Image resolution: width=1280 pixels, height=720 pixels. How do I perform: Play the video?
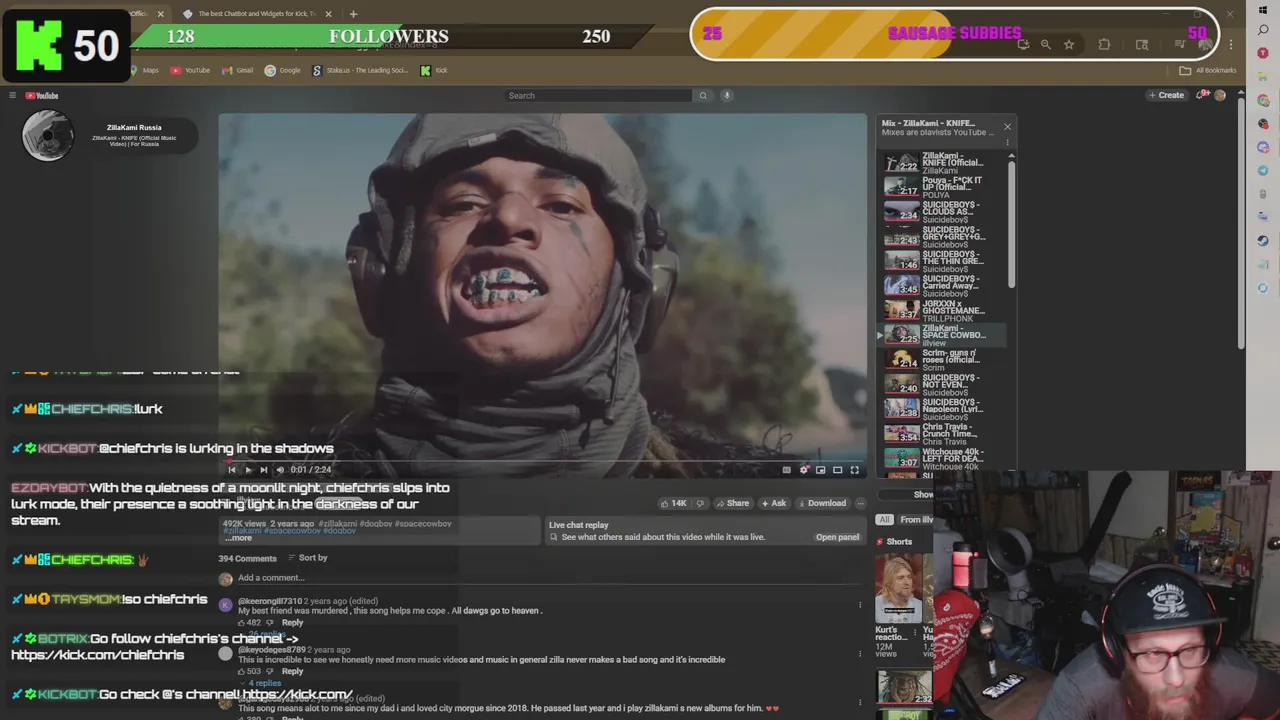coord(248,470)
